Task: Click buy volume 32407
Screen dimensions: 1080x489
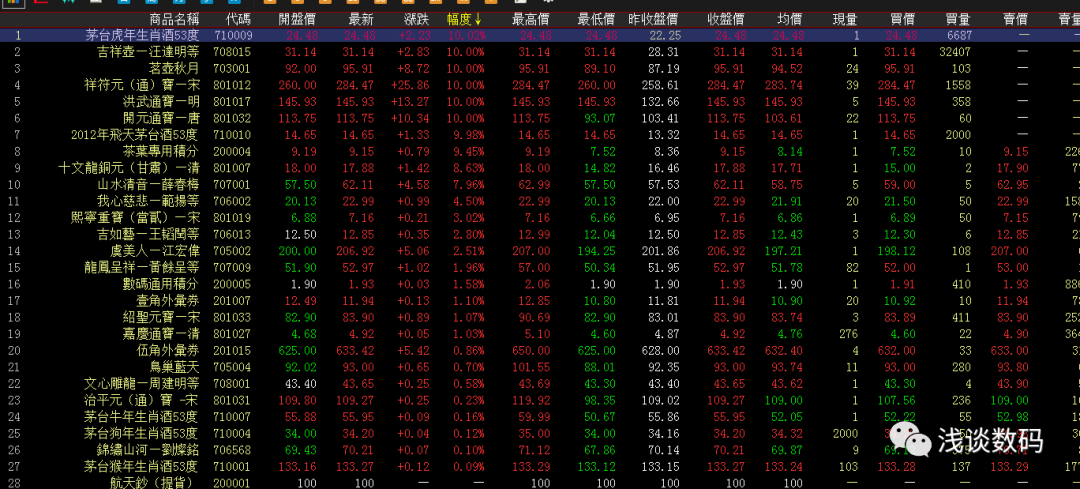Action: [x=955, y=52]
